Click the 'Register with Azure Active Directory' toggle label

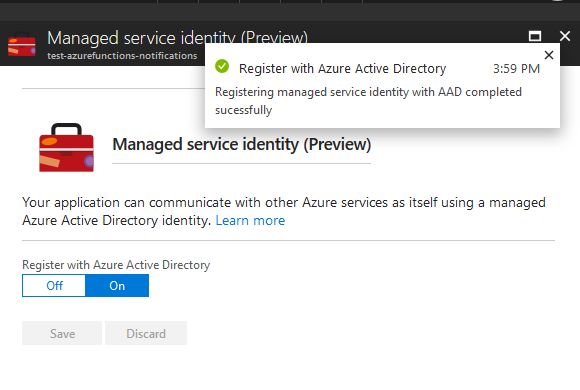116,265
